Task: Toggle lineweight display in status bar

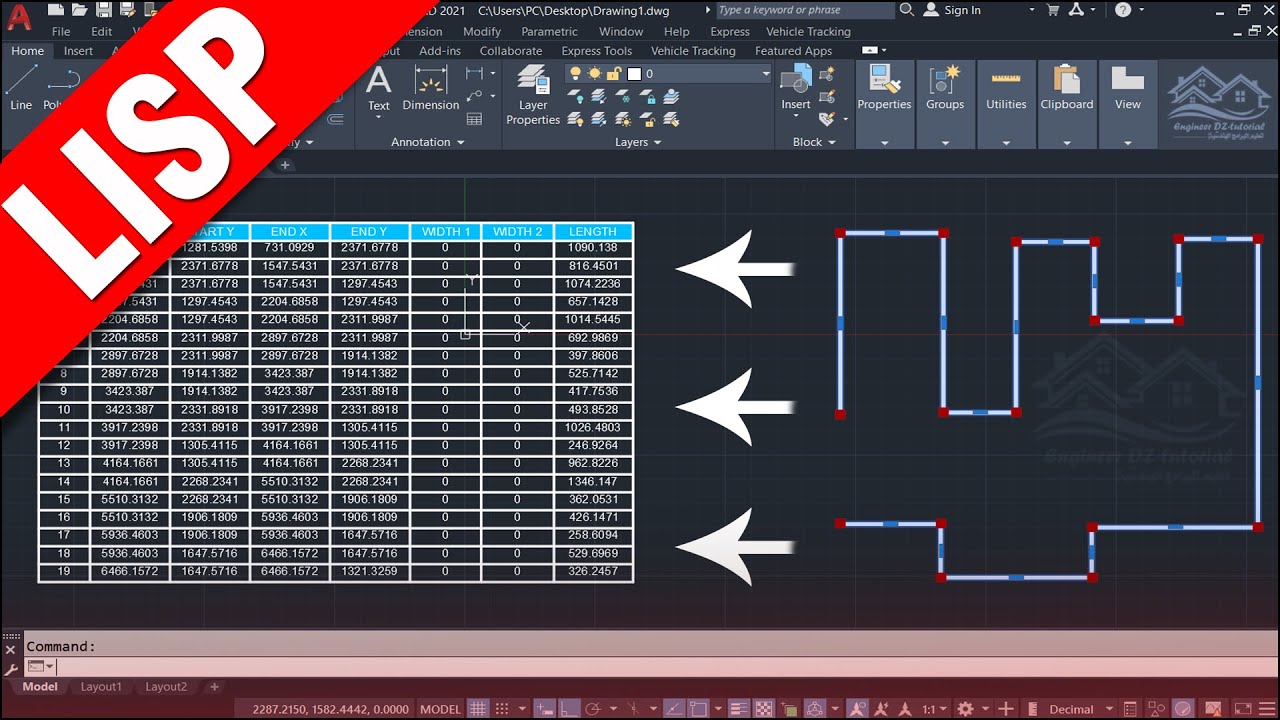Action: click(741, 709)
